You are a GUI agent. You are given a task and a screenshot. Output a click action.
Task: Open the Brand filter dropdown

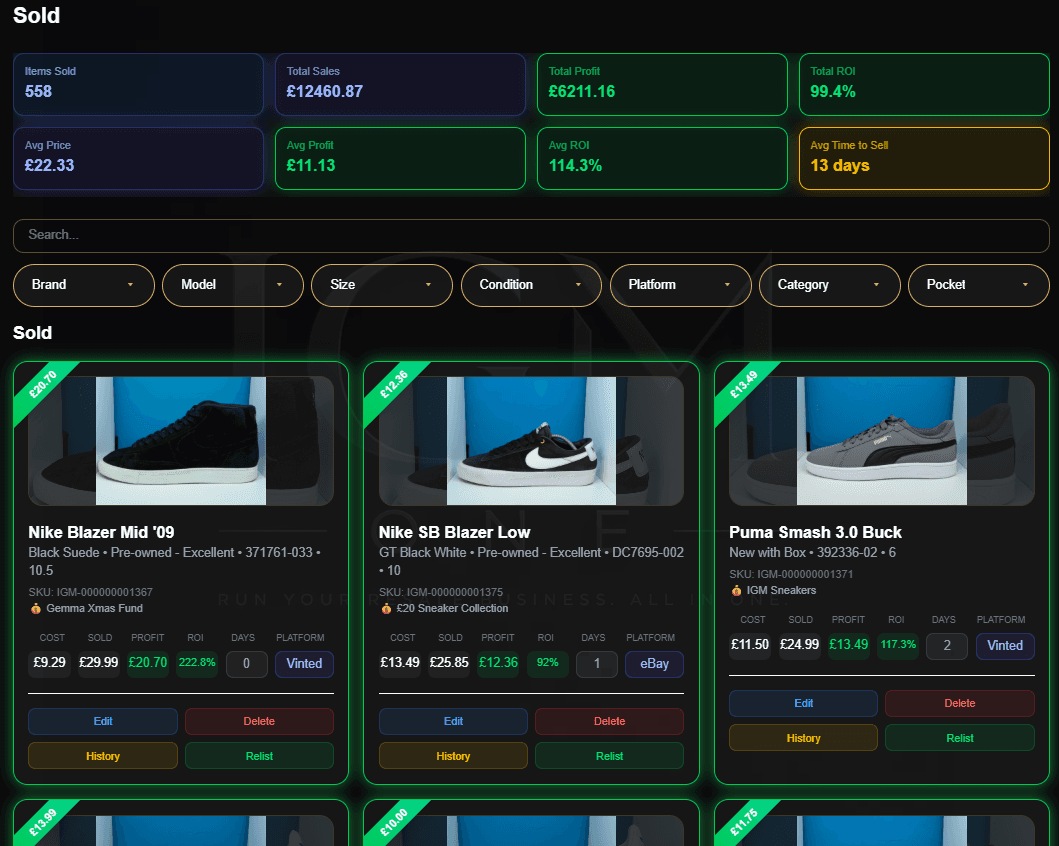coord(84,285)
